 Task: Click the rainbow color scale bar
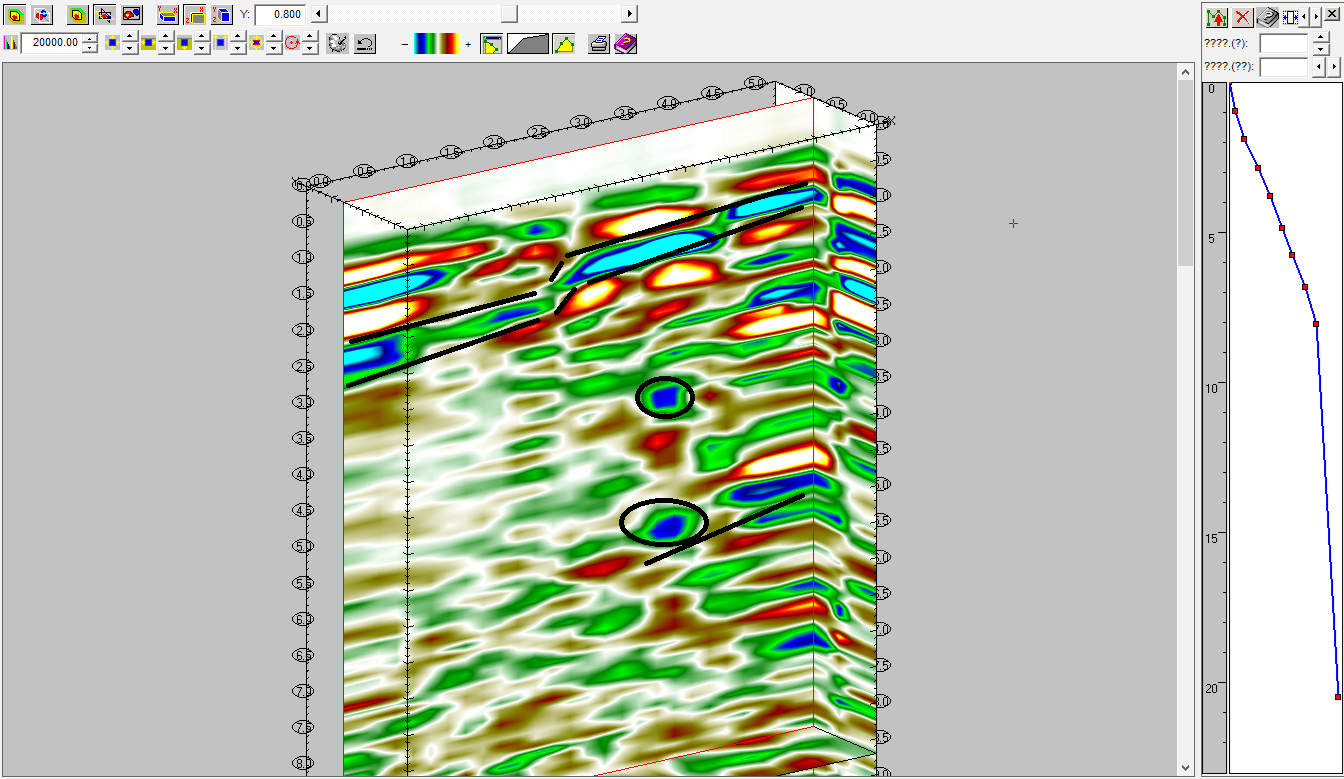pyautogui.click(x=437, y=43)
